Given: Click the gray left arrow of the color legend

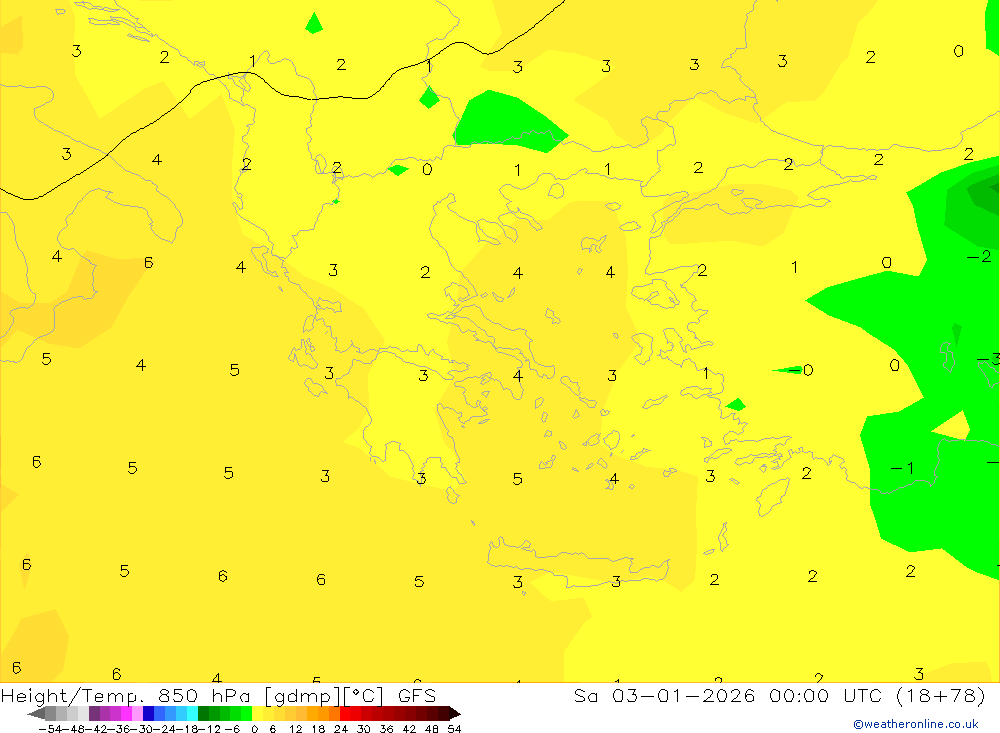Looking at the screenshot, I should (x=36, y=713).
